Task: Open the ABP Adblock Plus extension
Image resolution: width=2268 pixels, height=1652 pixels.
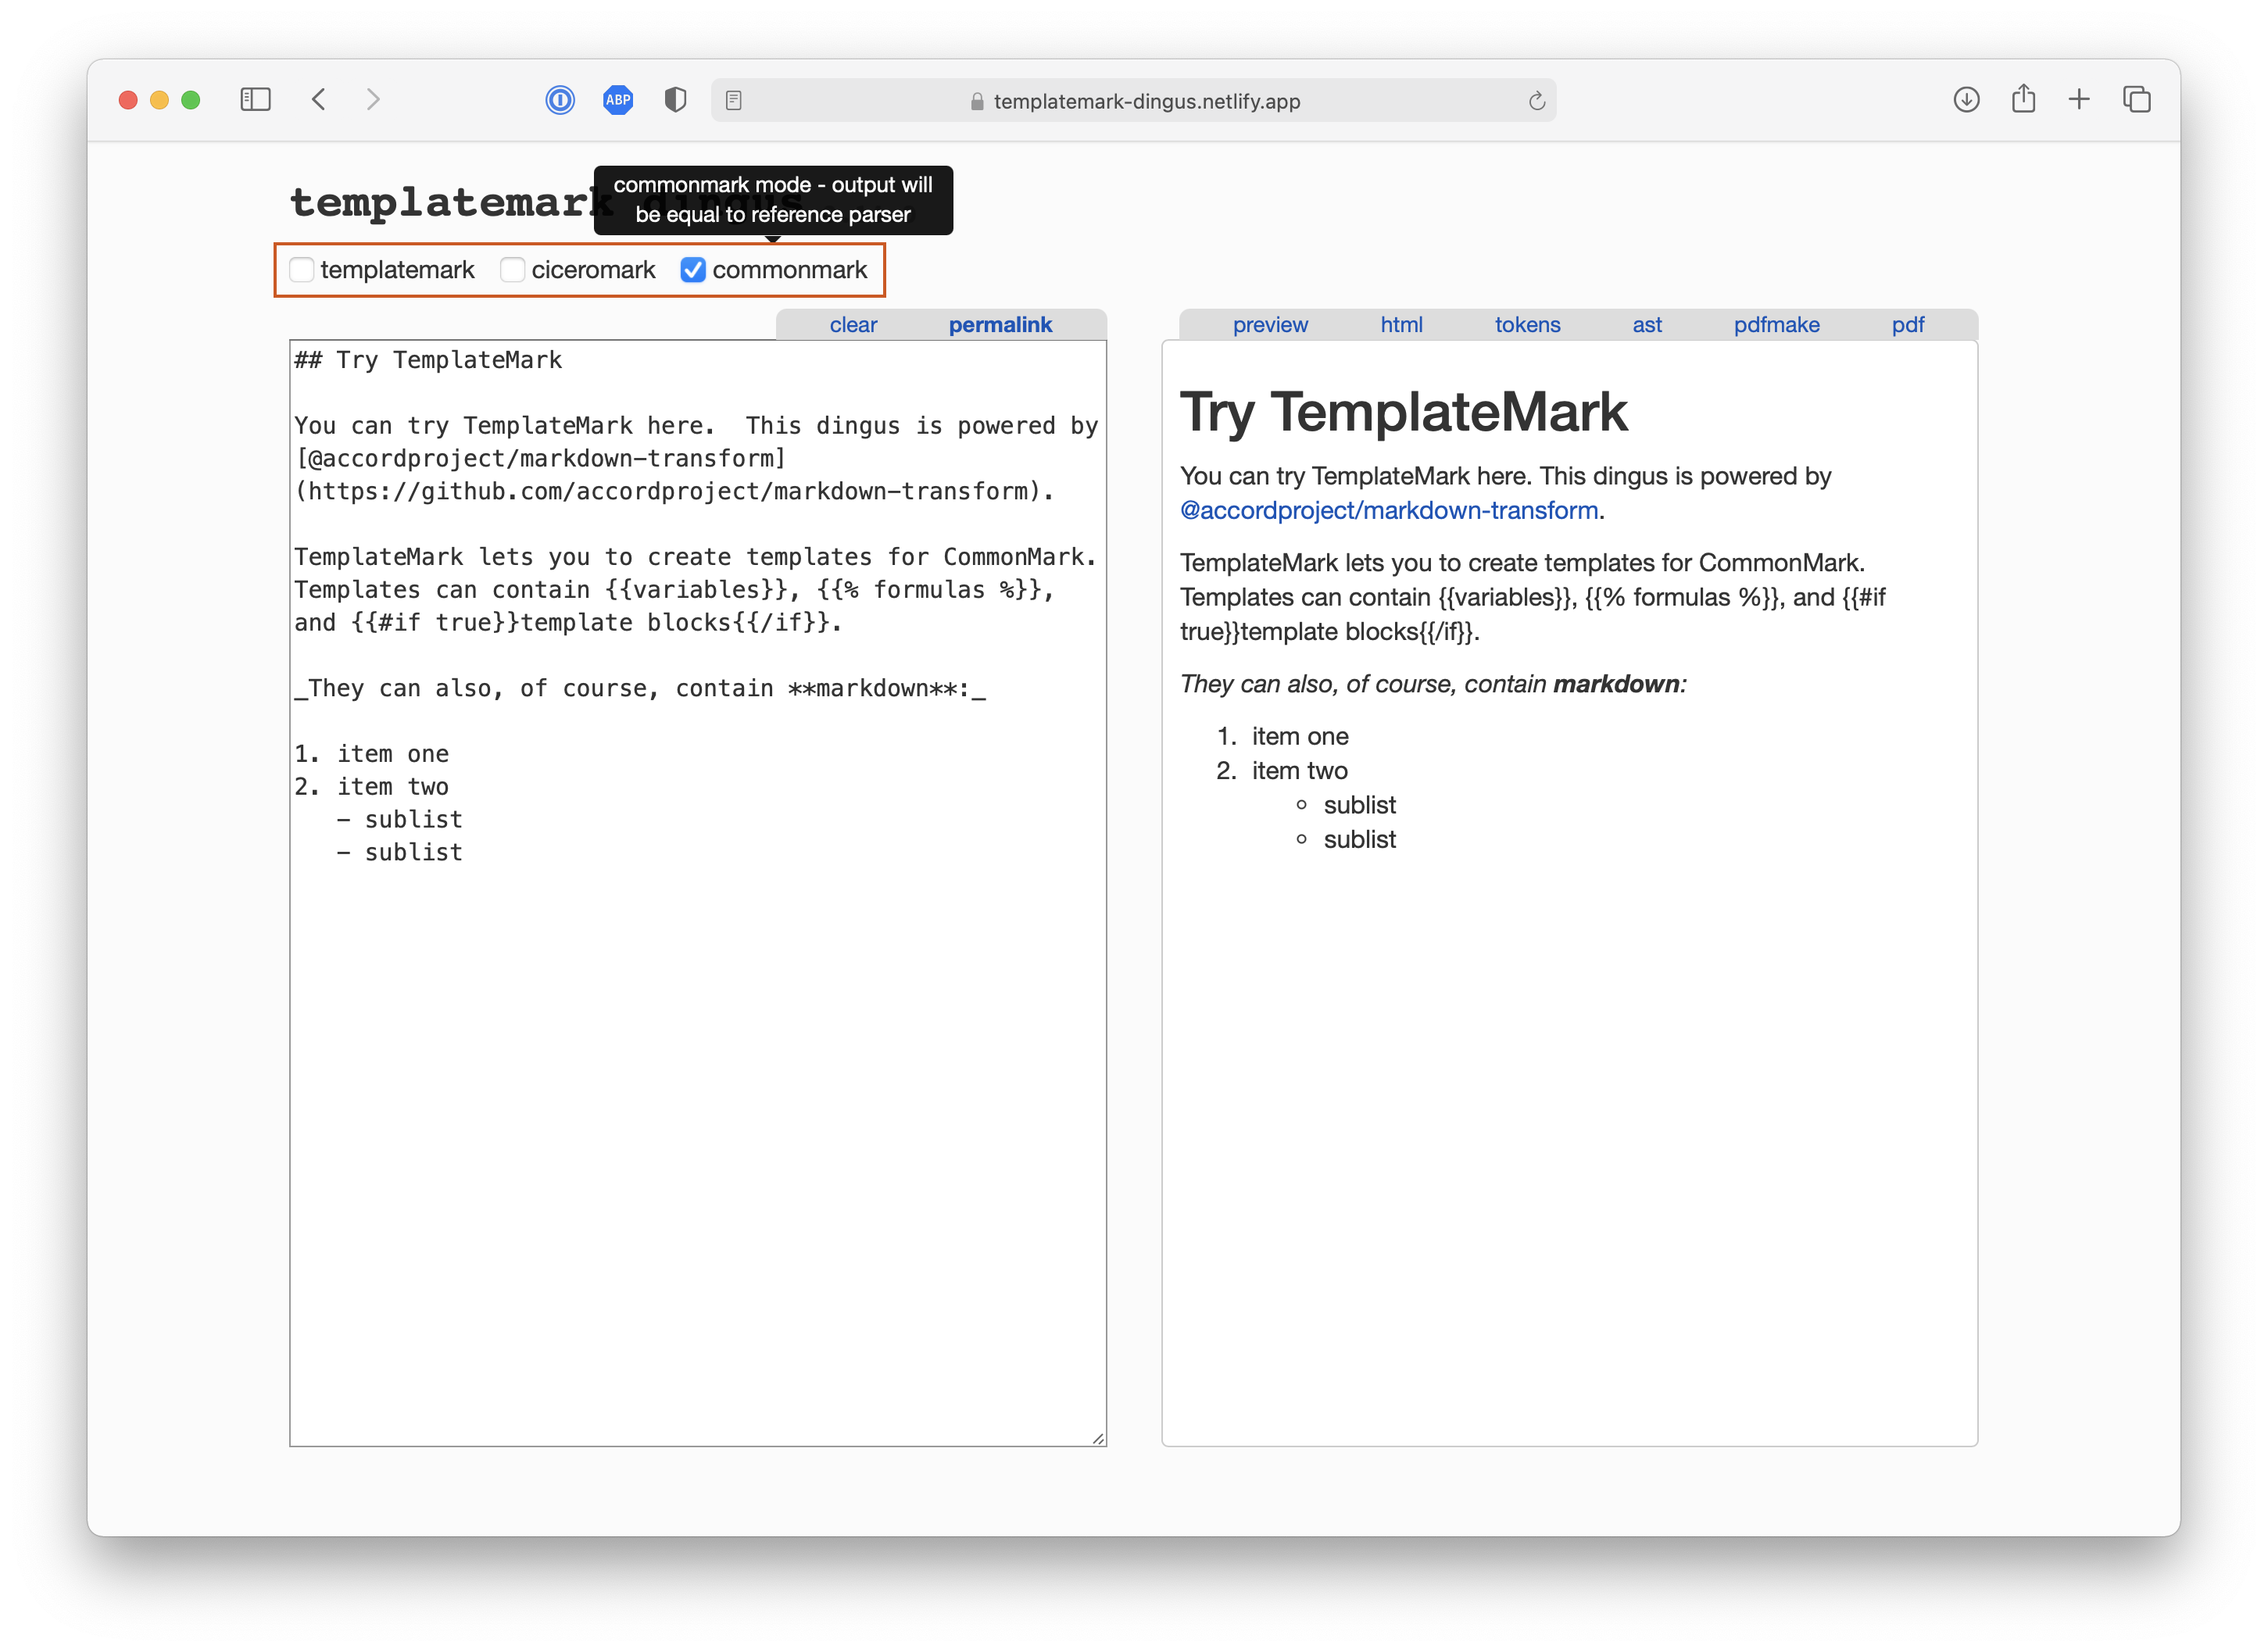Action: (x=618, y=100)
